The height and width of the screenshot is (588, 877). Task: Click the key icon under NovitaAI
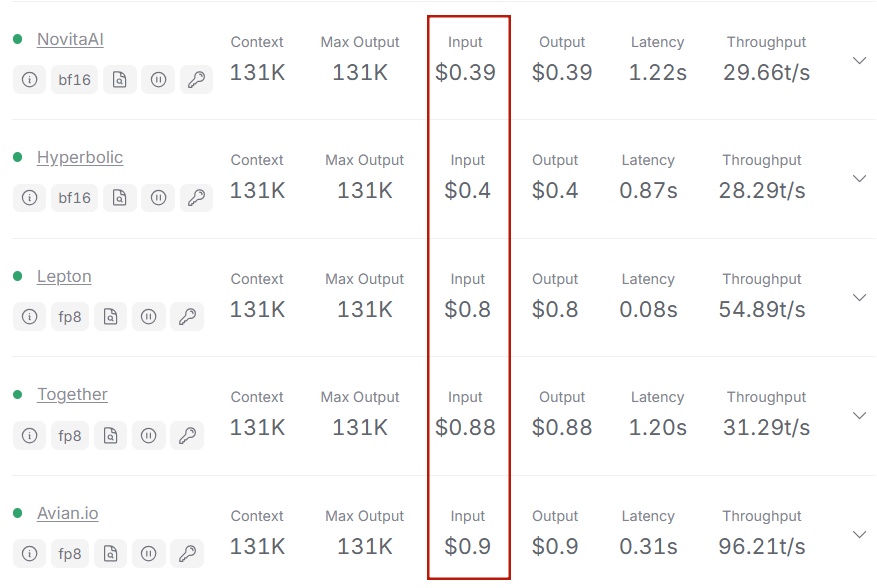[x=196, y=79]
